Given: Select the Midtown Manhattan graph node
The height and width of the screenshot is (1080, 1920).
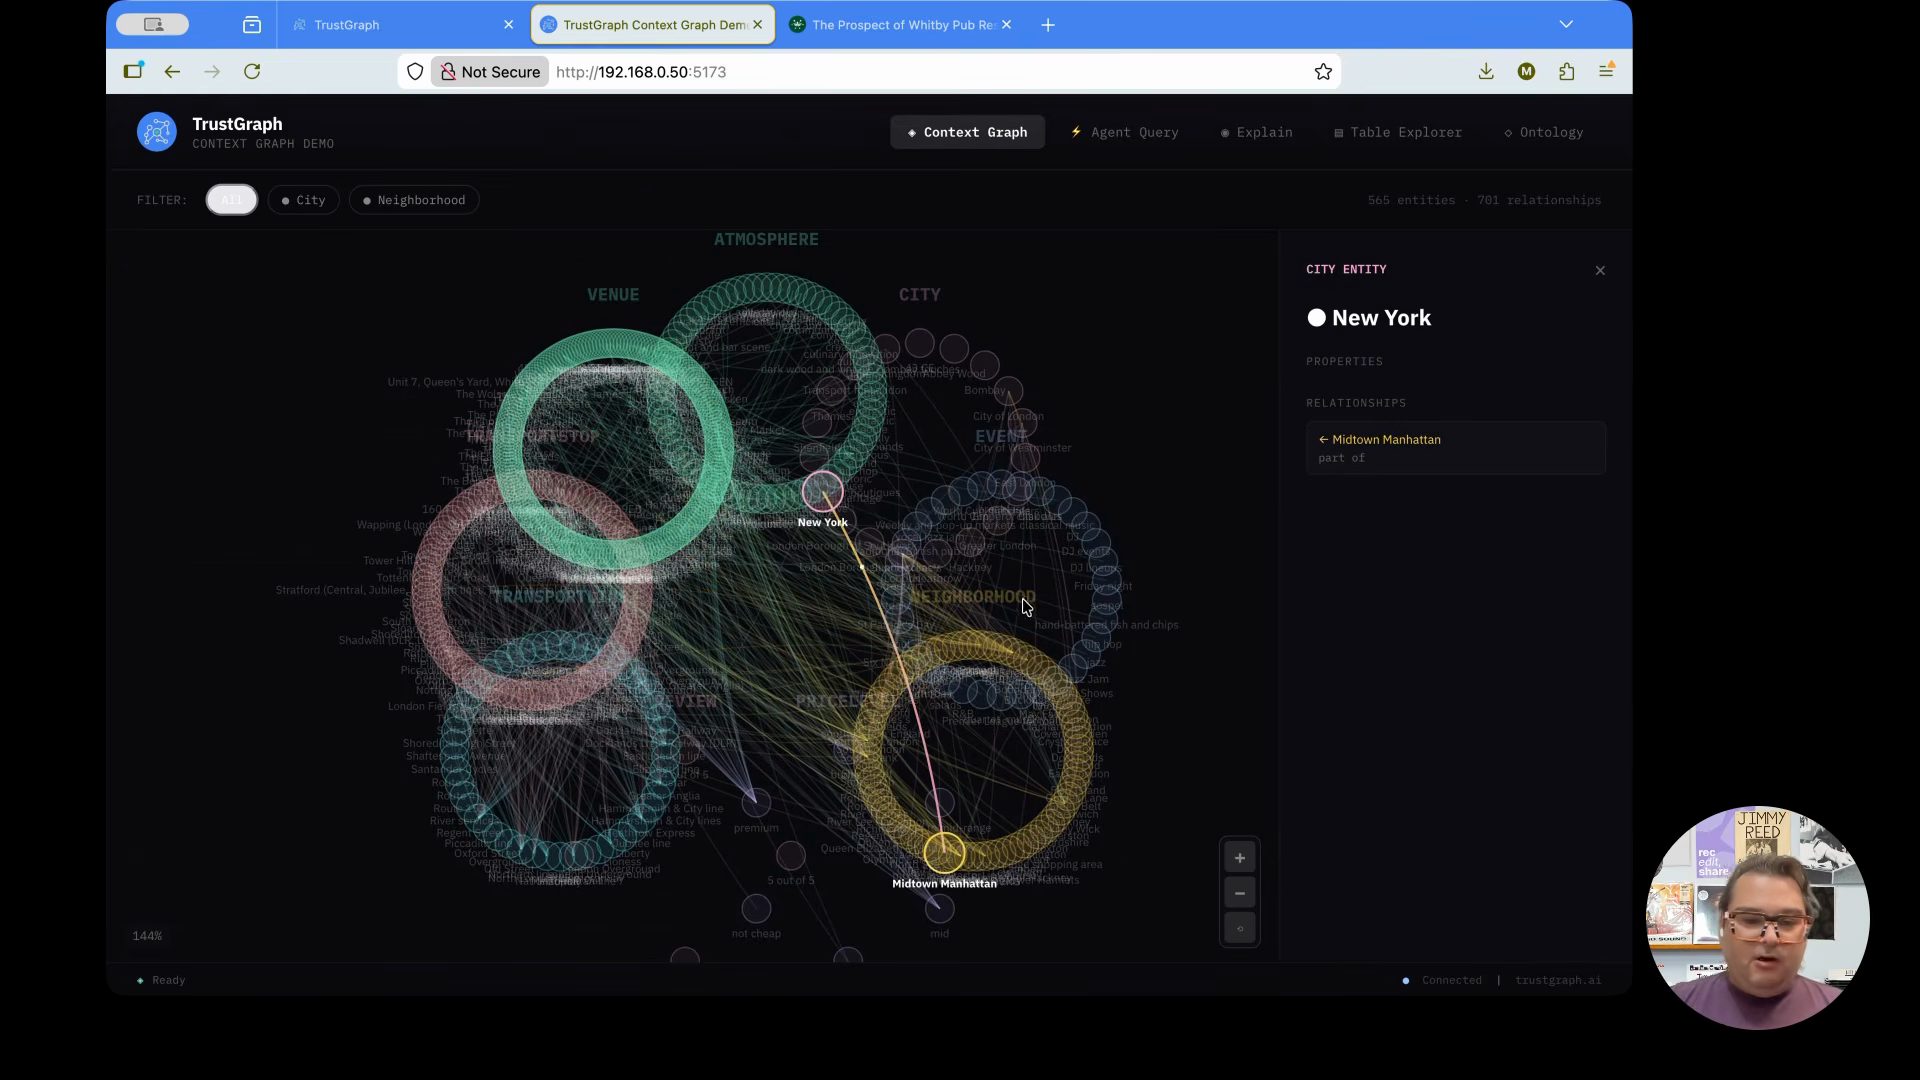Looking at the screenshot, I should pos(944,853).
